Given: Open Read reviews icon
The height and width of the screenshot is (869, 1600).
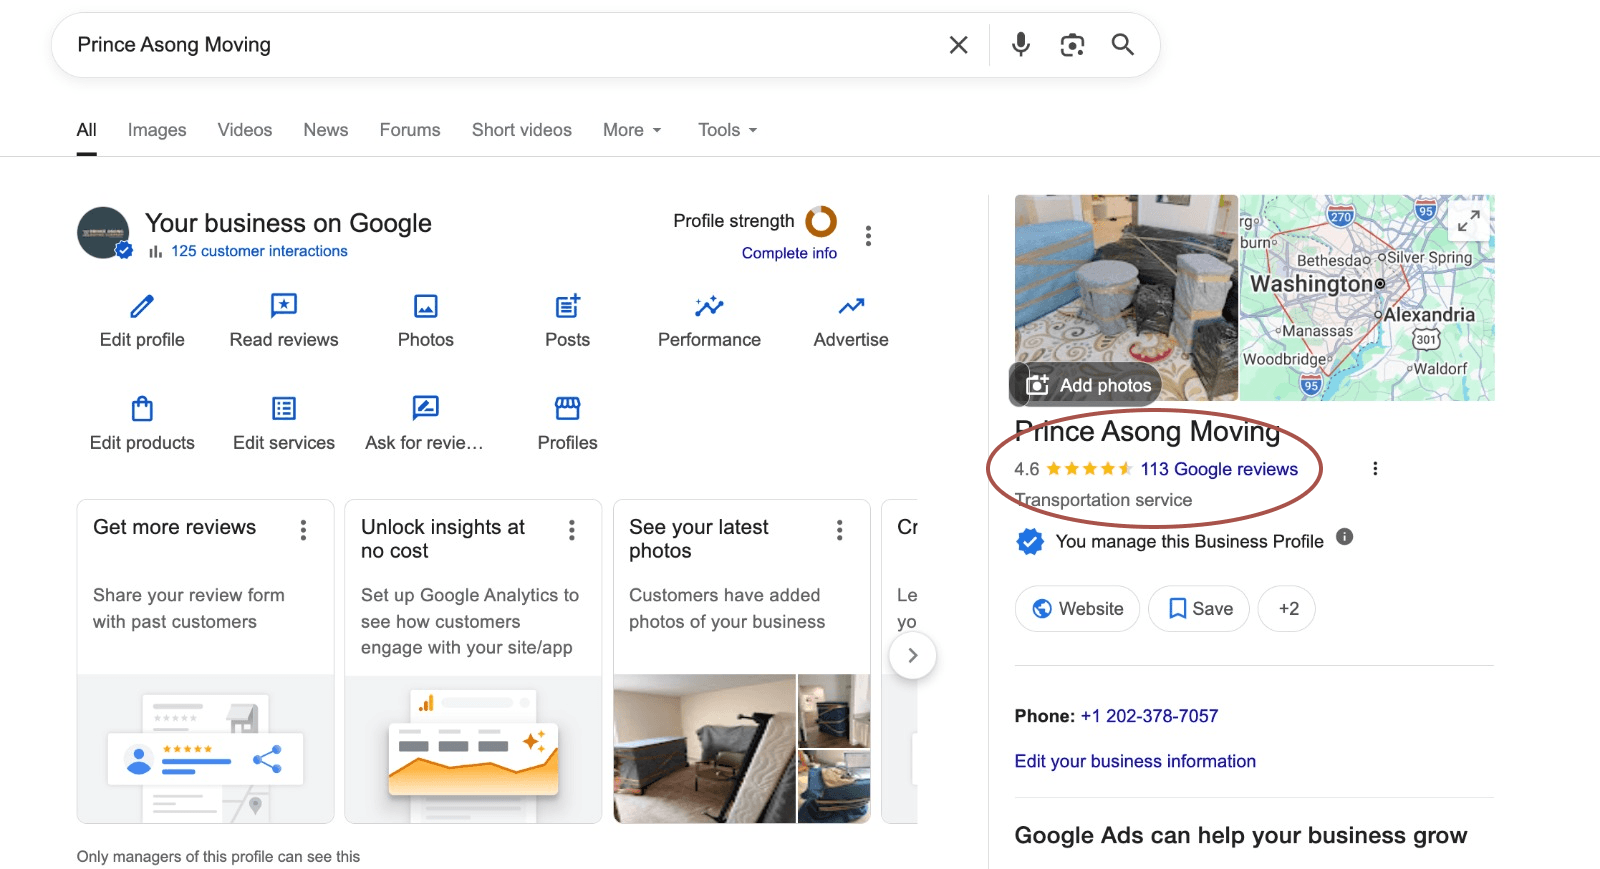Looking at the screenshot, I should 284,306.
